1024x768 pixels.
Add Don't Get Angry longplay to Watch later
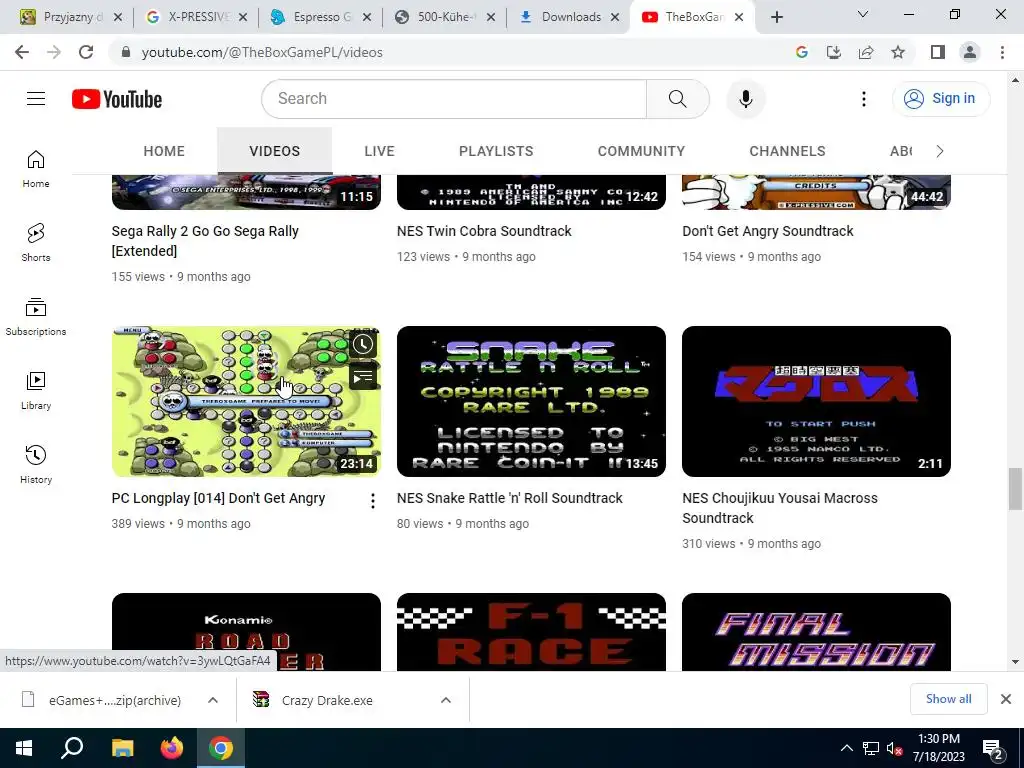click(x=362, y=344)
